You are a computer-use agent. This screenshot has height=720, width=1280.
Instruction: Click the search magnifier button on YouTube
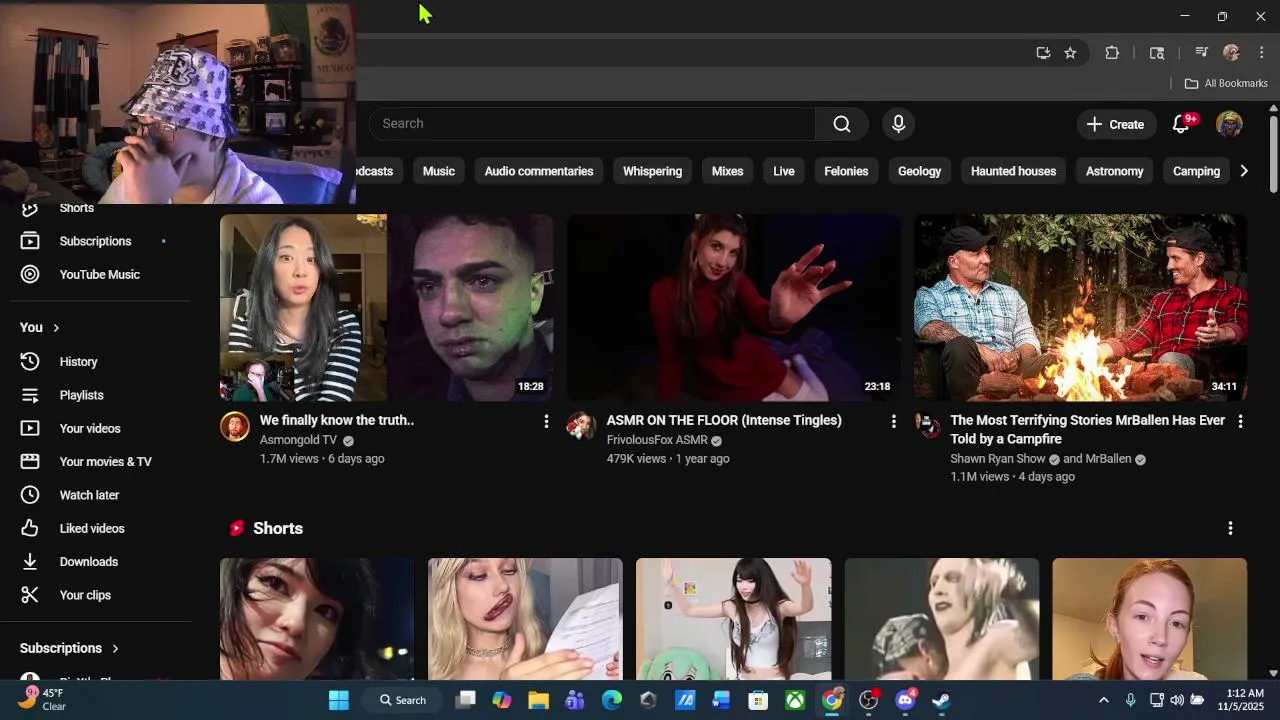point(842,124)
